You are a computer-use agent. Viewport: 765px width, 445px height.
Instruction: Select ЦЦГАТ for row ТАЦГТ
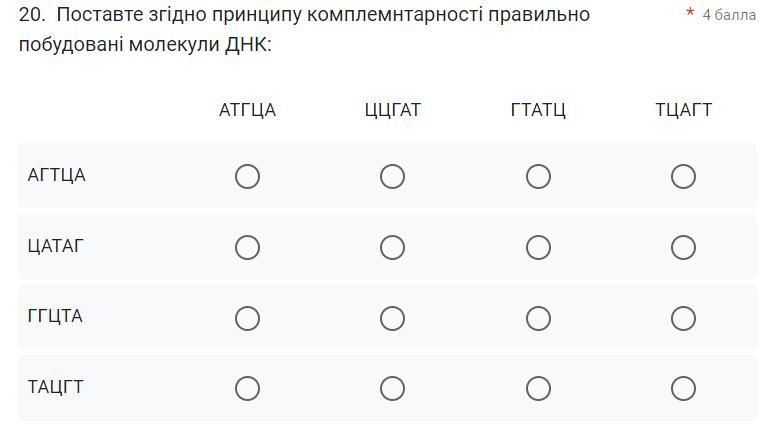point(393,388)
